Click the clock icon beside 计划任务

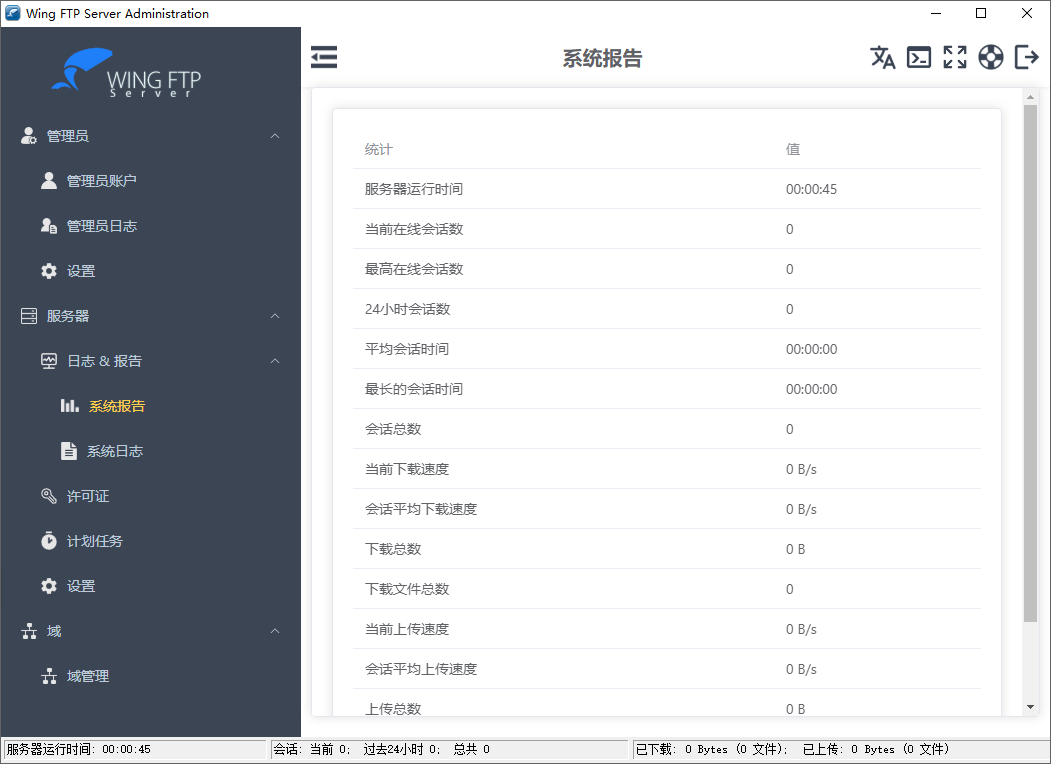49,541
